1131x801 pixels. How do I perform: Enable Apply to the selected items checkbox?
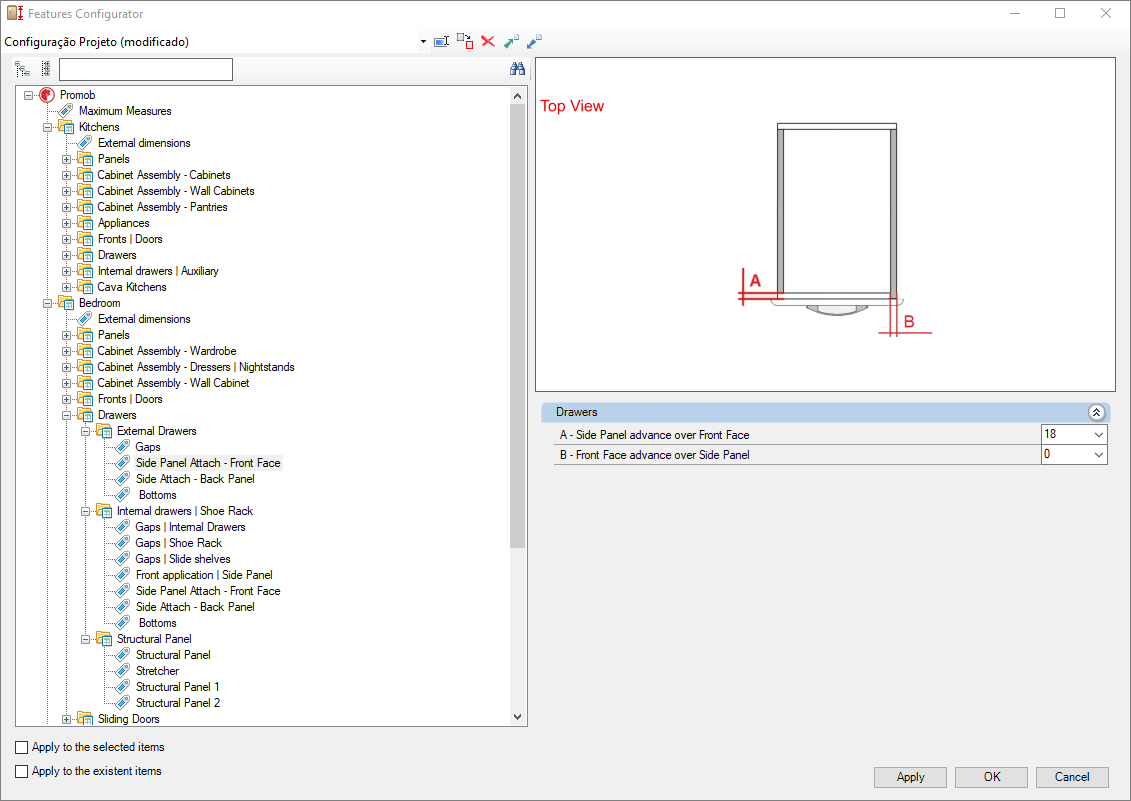click(x=22, y=748)
